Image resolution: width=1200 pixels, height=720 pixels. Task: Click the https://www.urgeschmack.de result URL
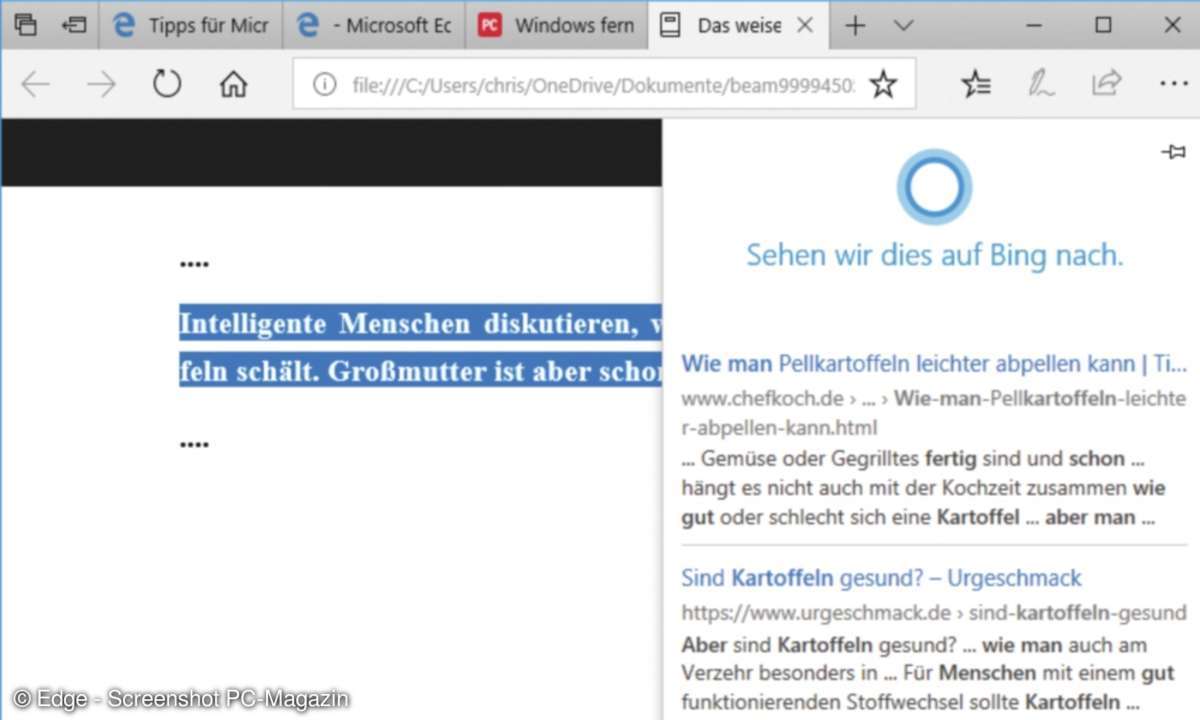coord(934,612)
